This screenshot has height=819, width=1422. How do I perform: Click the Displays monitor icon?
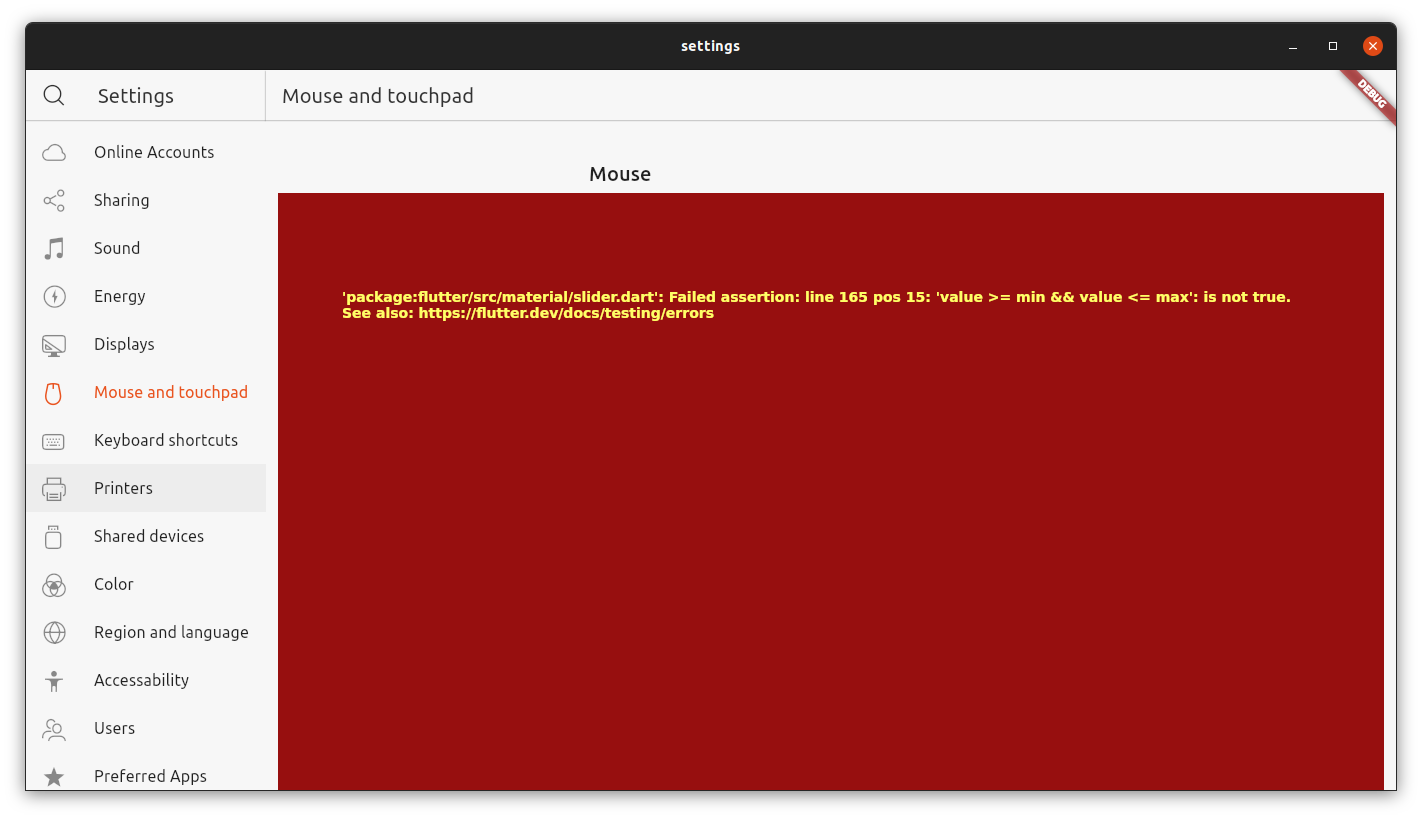(53, 344)
